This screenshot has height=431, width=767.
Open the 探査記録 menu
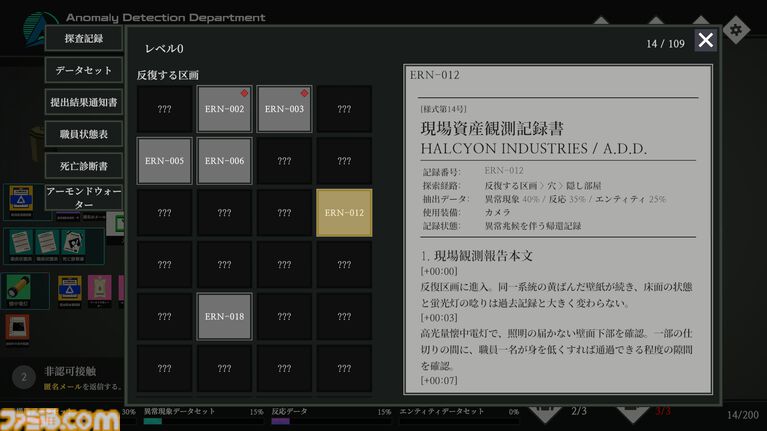(x=84, y=38)
